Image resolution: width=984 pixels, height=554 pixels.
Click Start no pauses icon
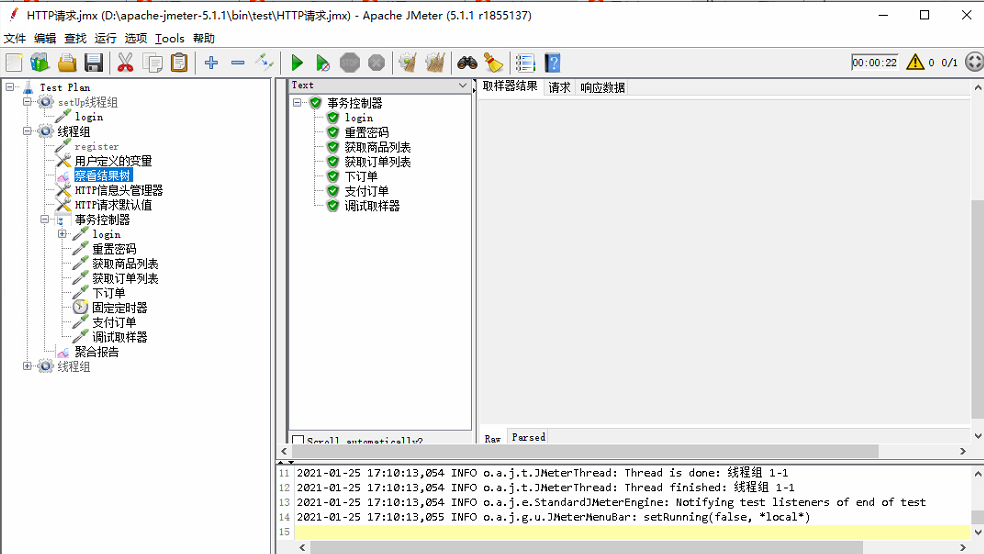click(323, 63)
